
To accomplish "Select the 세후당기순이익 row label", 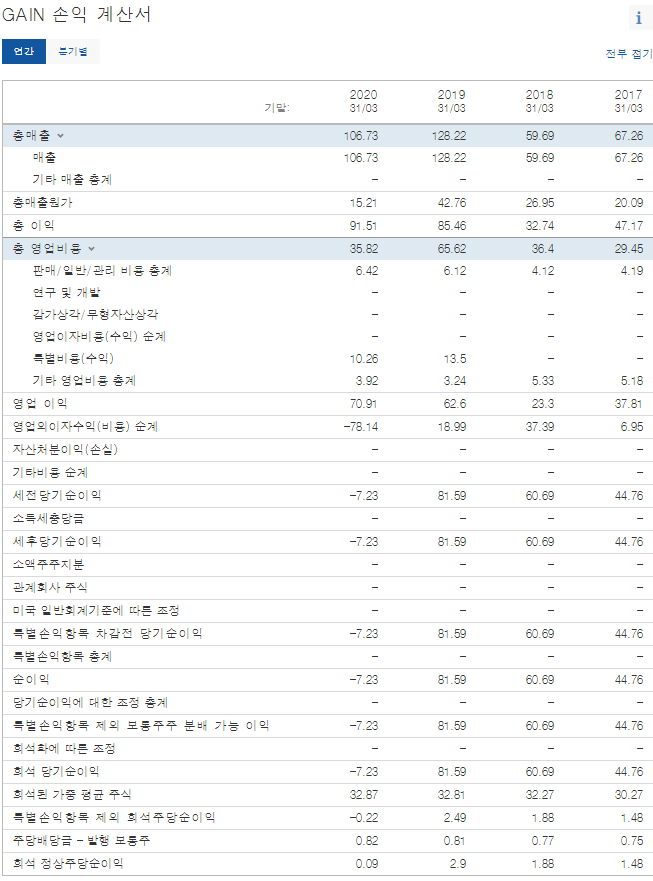I will (x=57, y=541).
